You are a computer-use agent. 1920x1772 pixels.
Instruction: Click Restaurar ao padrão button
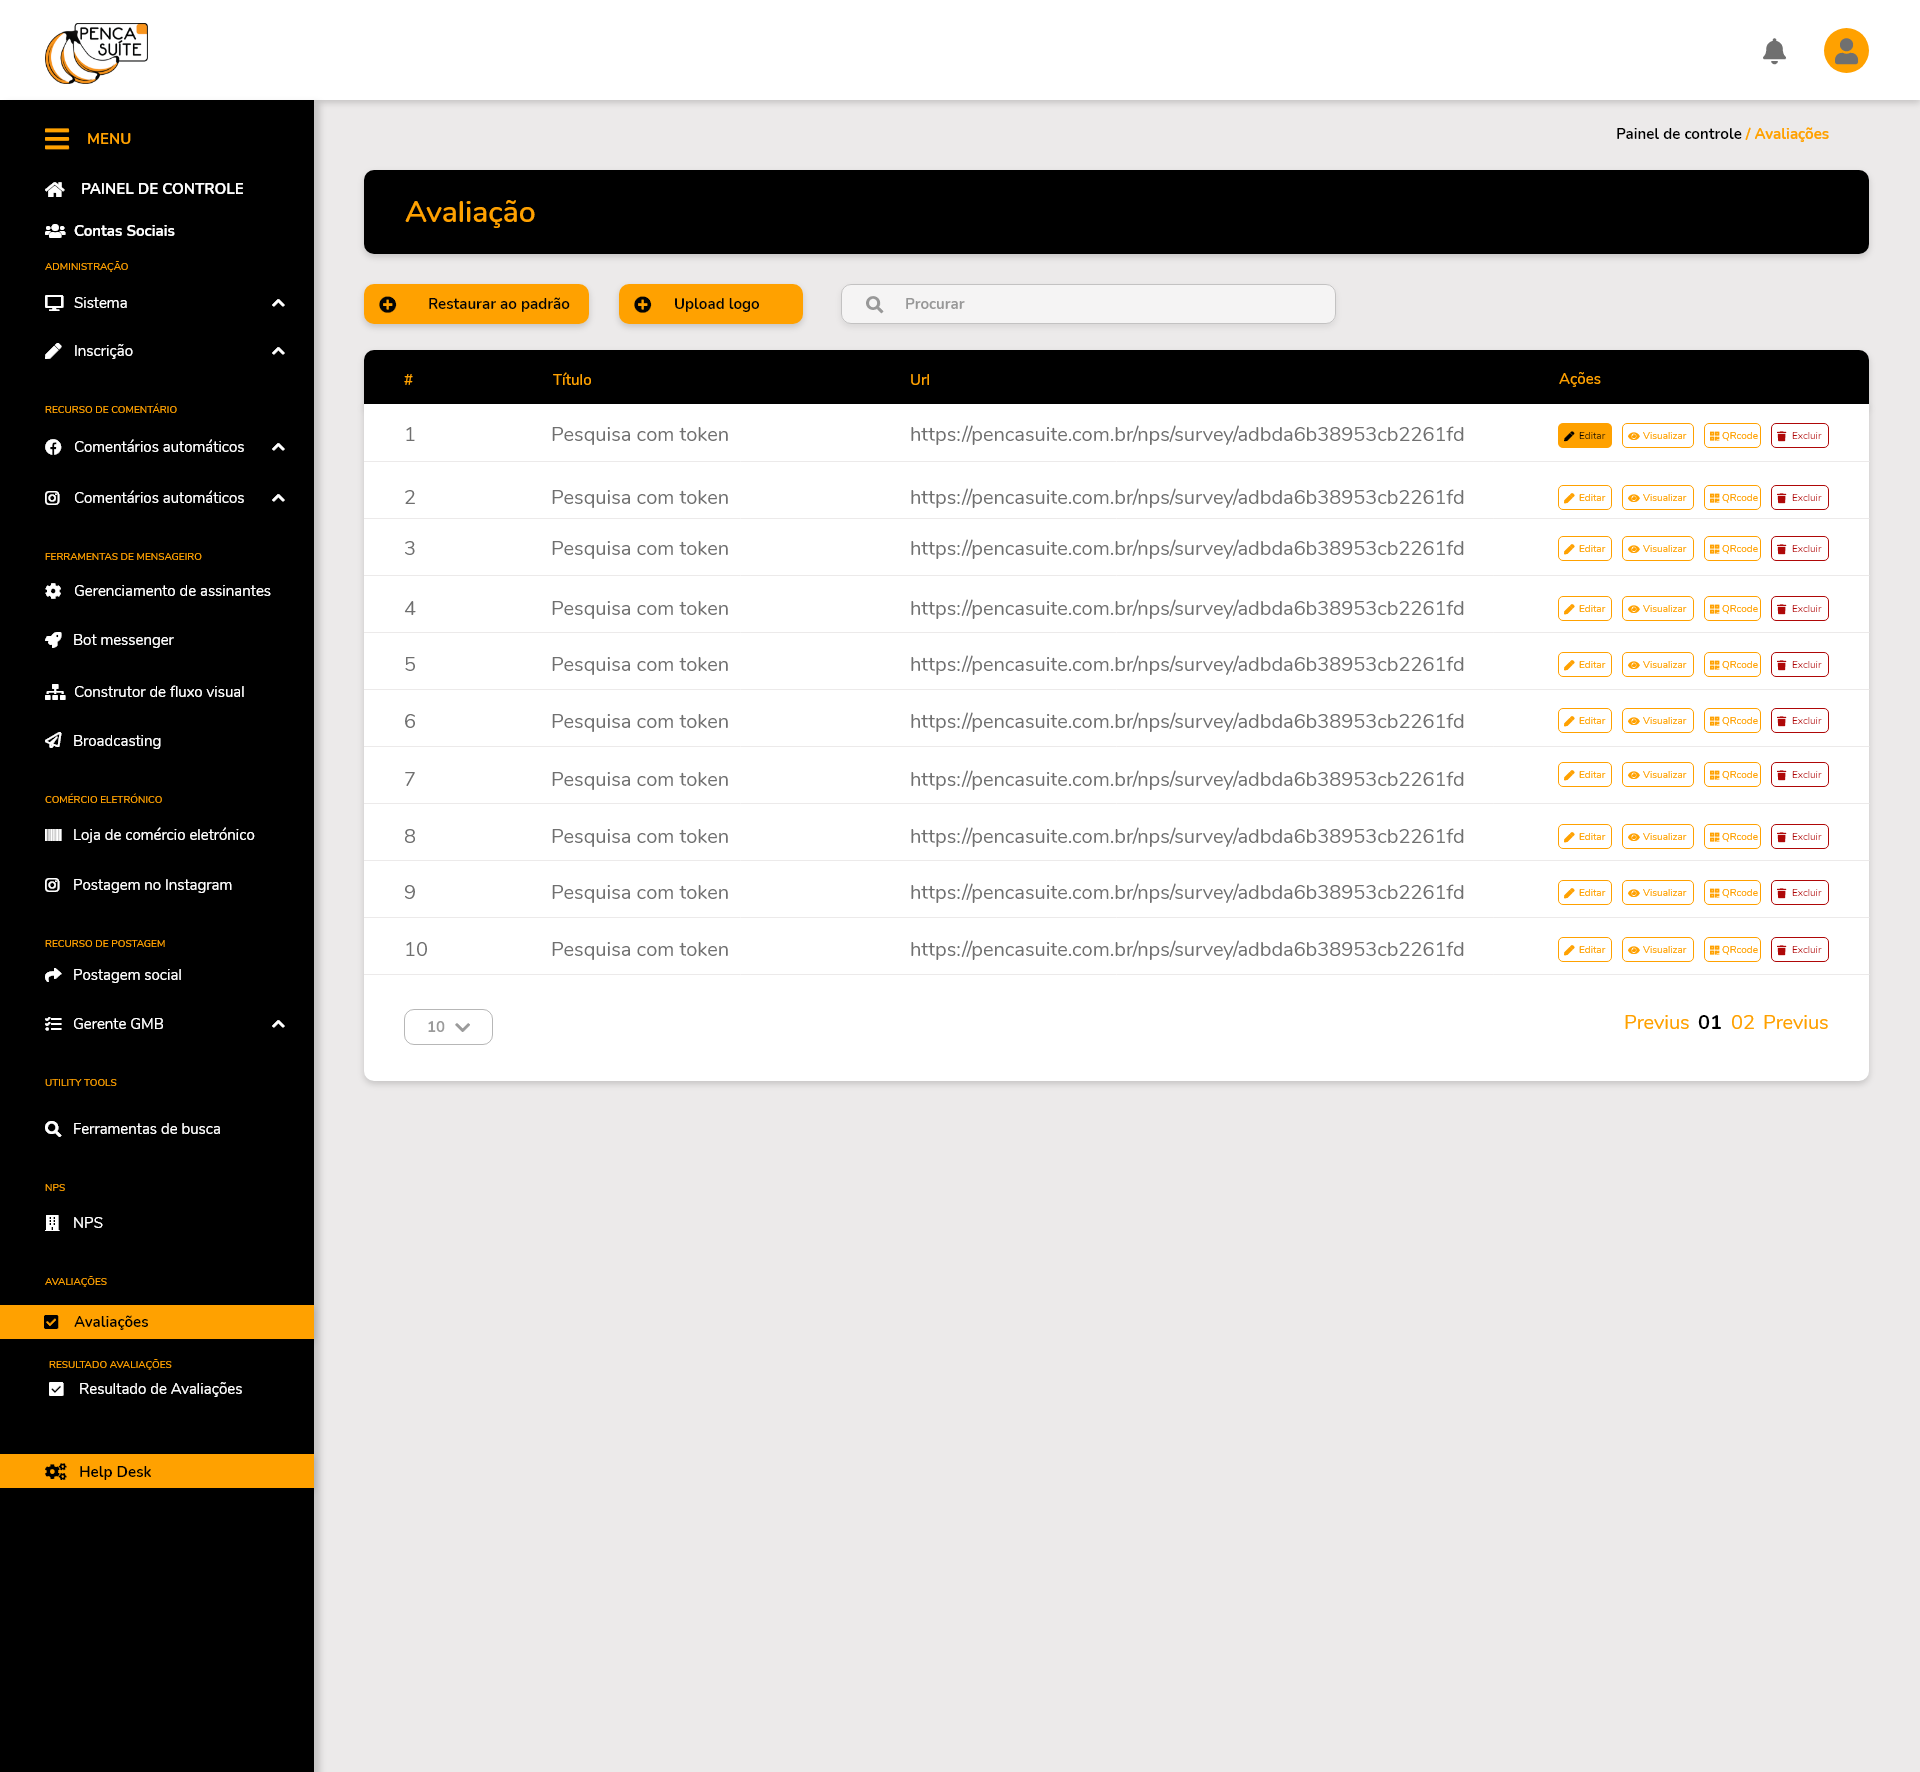pyautogui.click(x=476, y=304)
